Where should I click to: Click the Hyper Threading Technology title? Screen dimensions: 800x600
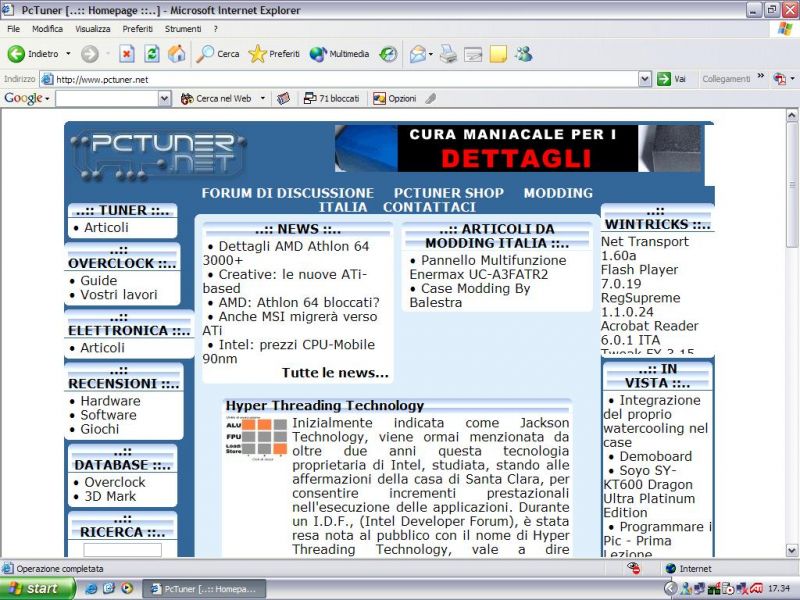pyautogui.click(x=324, y=406)
